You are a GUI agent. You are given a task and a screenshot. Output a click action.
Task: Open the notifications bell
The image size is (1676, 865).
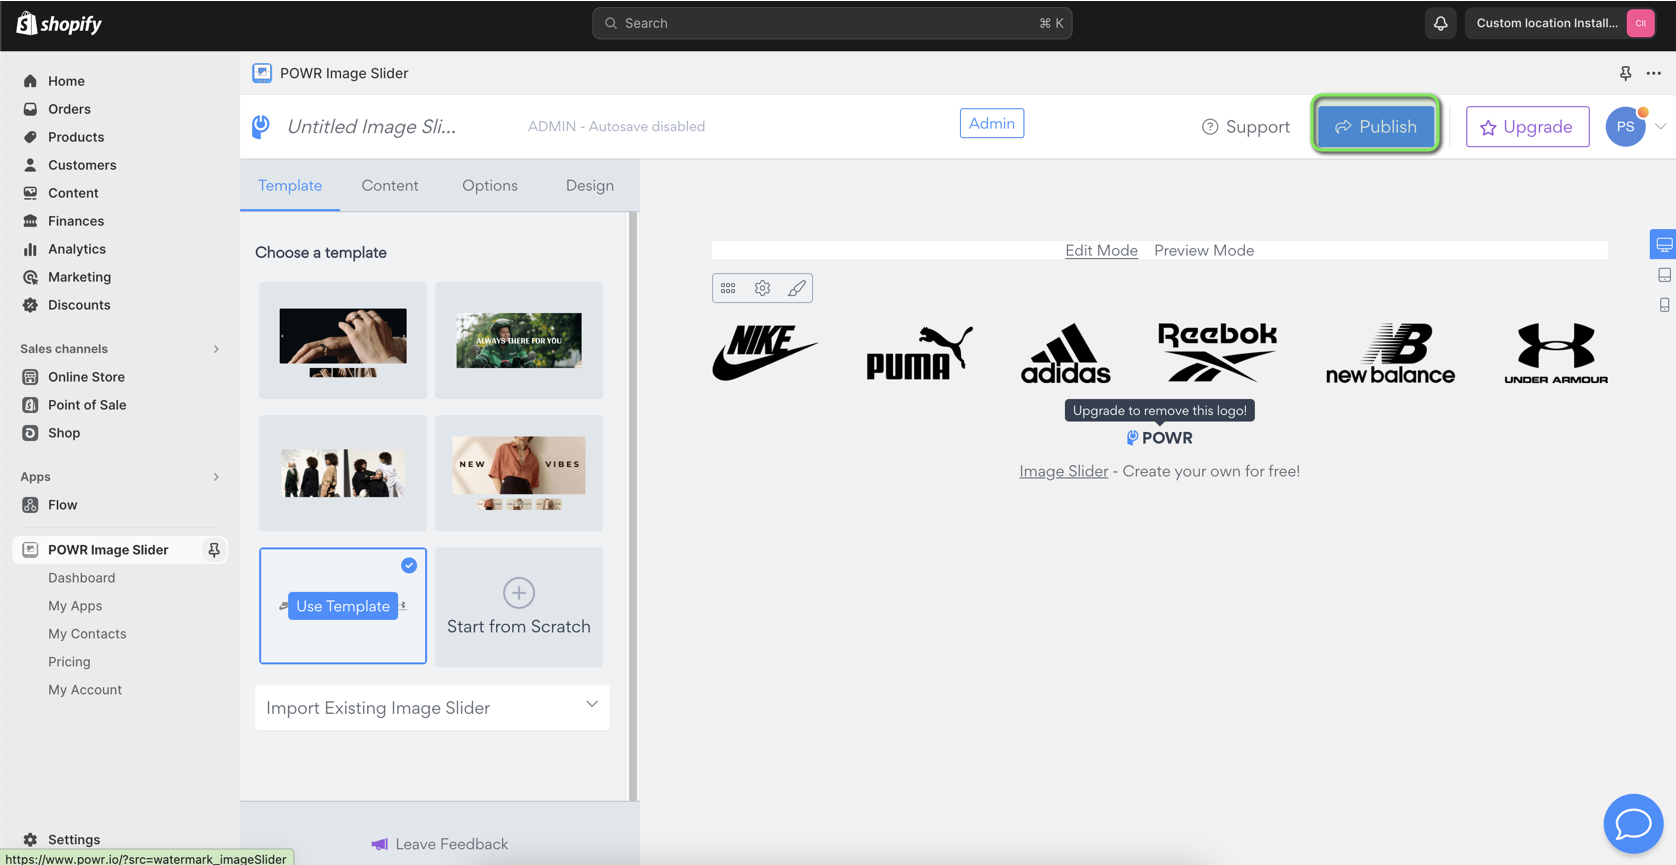(x=1441, y=23)
